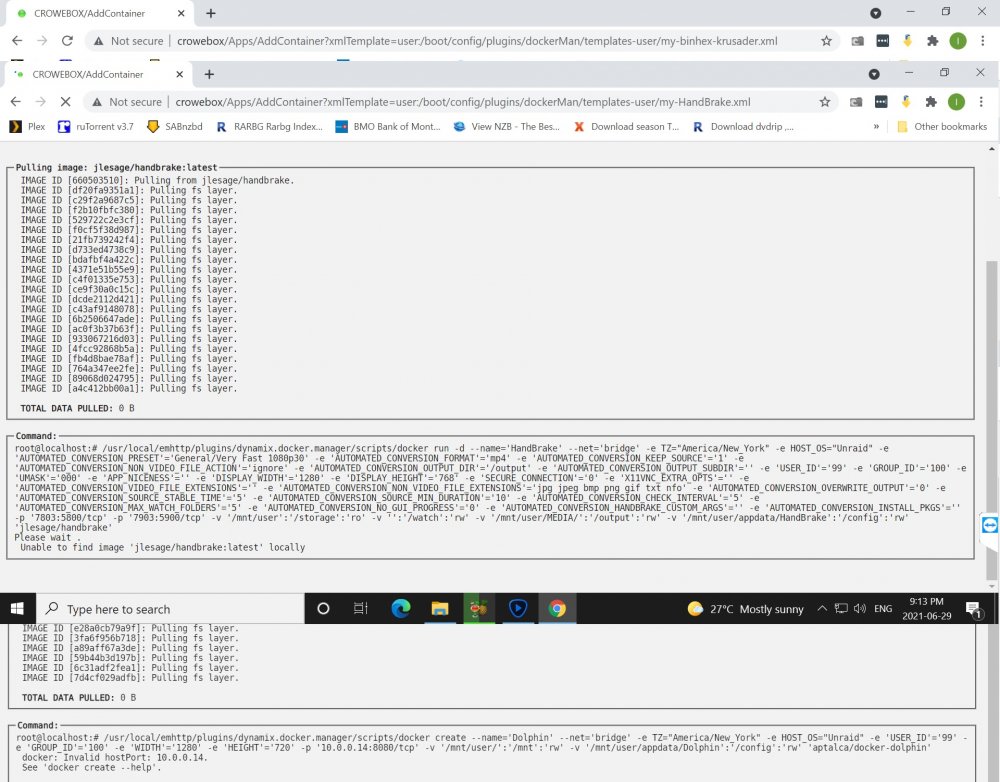This screenshot has width=1000, height=782.
Task: Open new tab in HandBrake window
Action: click(x=209, y=75)
